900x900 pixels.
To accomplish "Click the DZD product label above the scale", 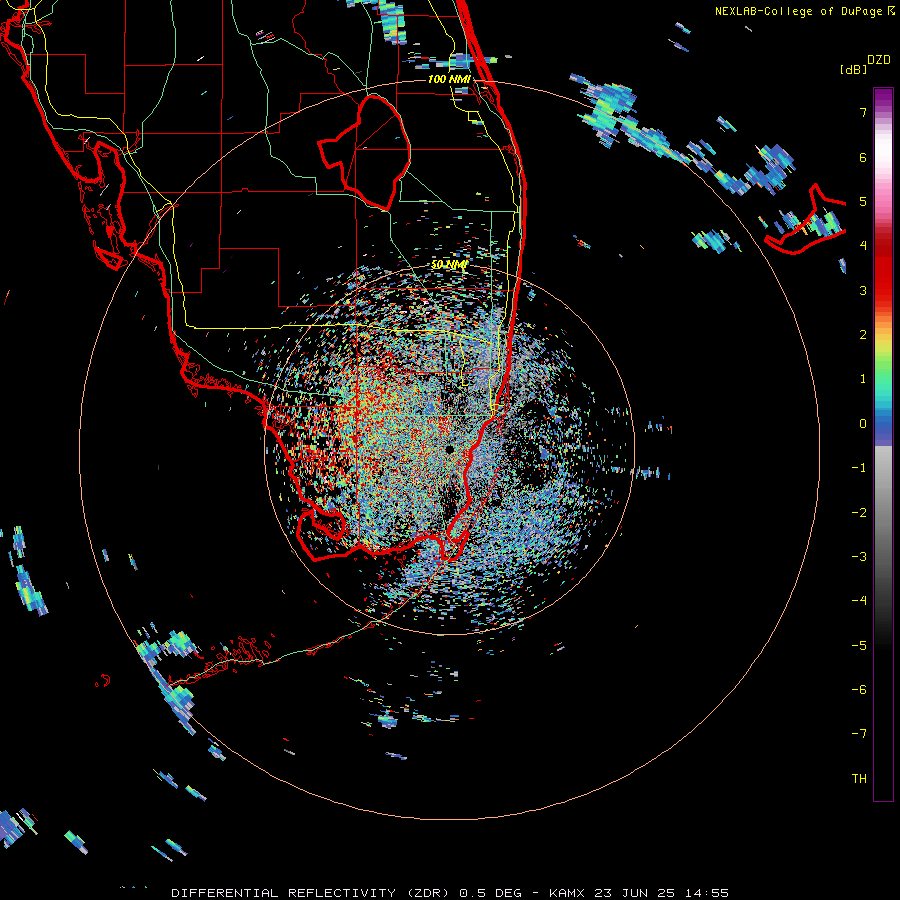I will (x=879, y=60).
